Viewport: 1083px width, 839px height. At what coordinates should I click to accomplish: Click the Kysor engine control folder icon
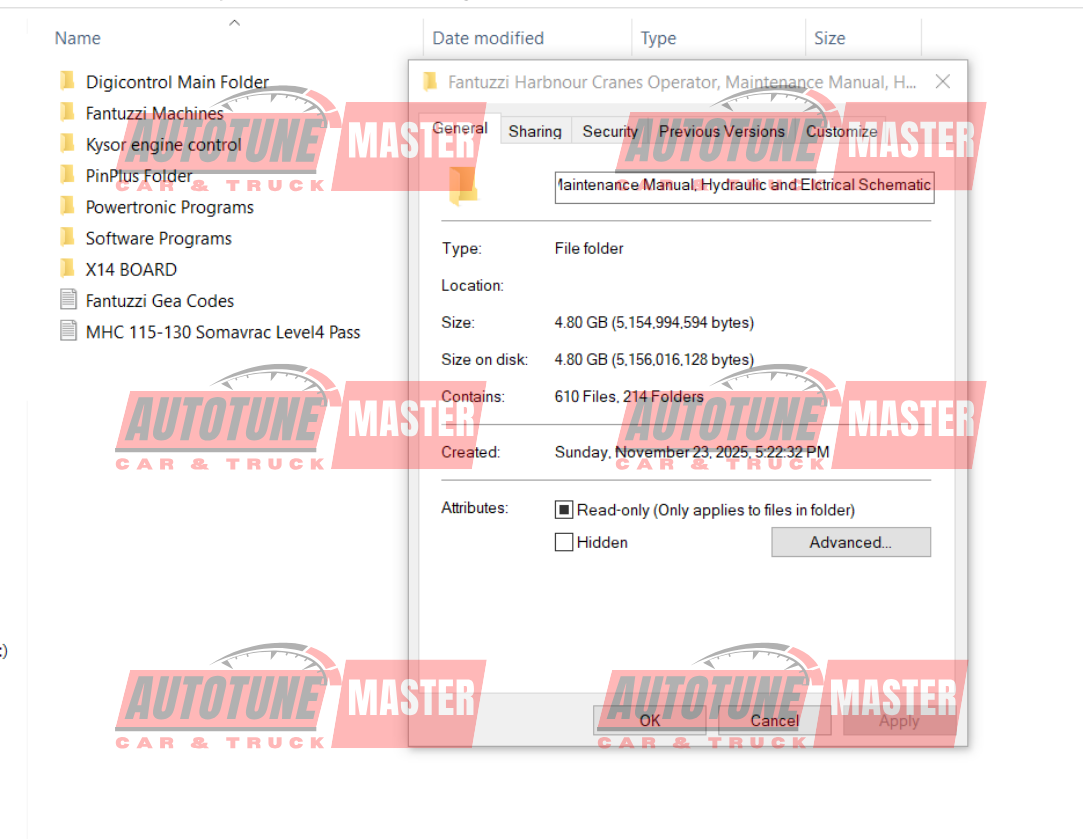(x=68, y=144)
